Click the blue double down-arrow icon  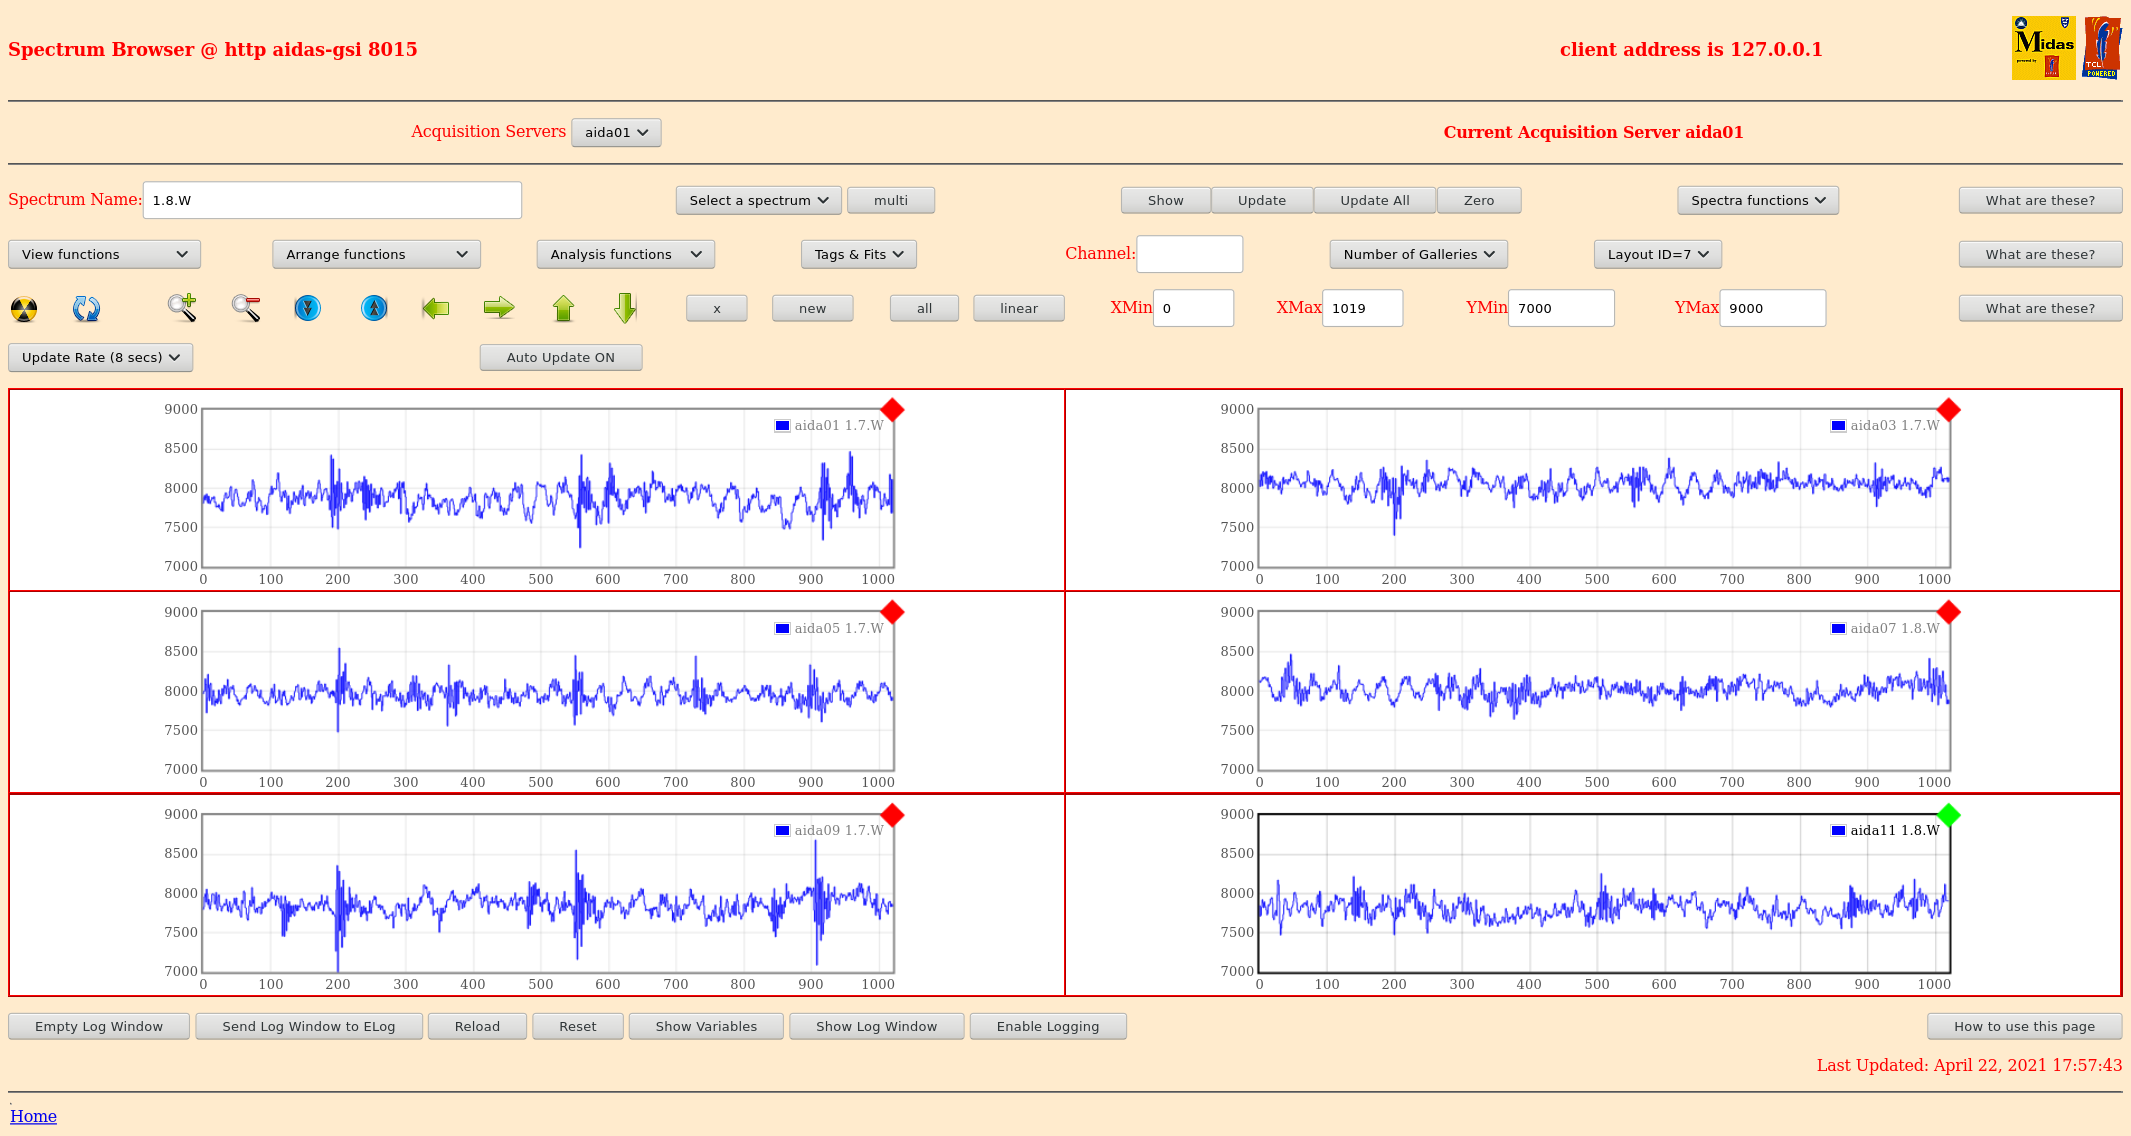308,308
